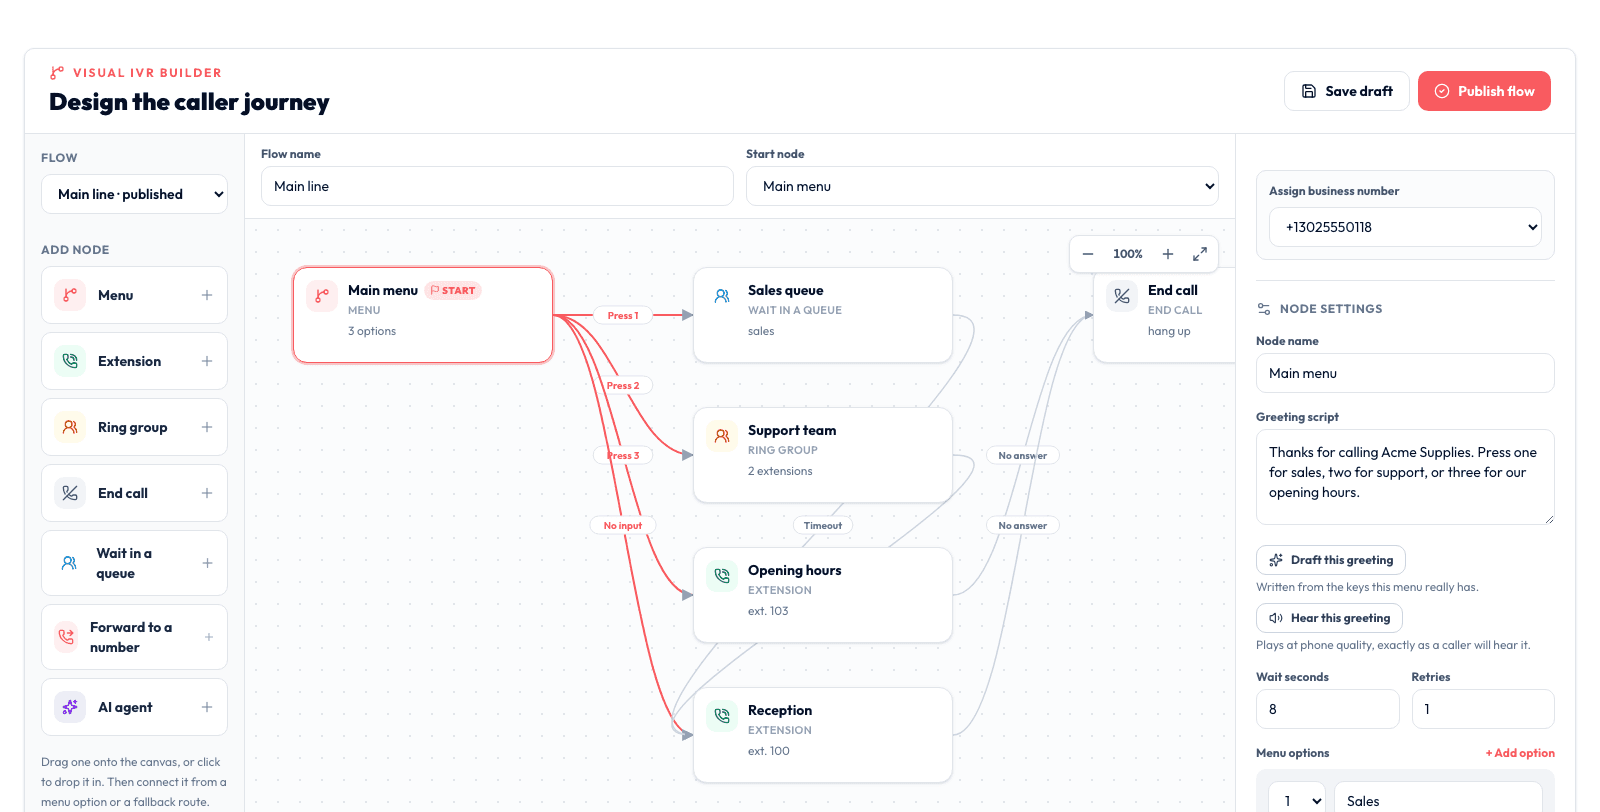The image size is (1600, 812).
Task: Save the flow as a draft
Action: point(1347,91)
